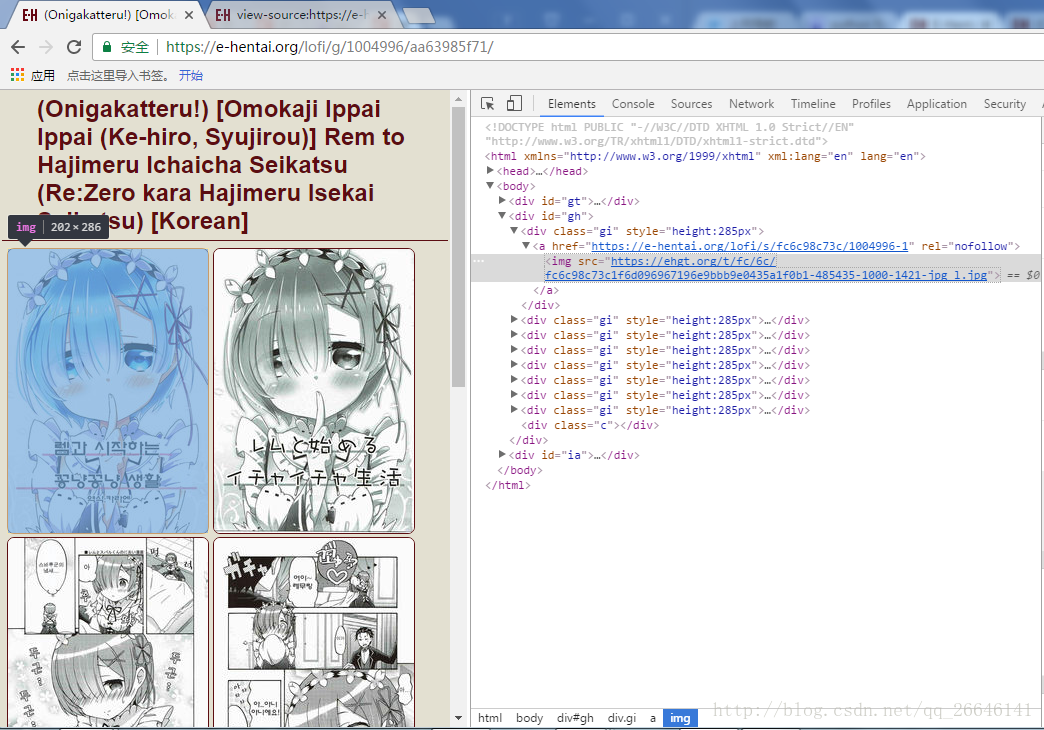Select the closing </a> tag row

tap(545, 290)
